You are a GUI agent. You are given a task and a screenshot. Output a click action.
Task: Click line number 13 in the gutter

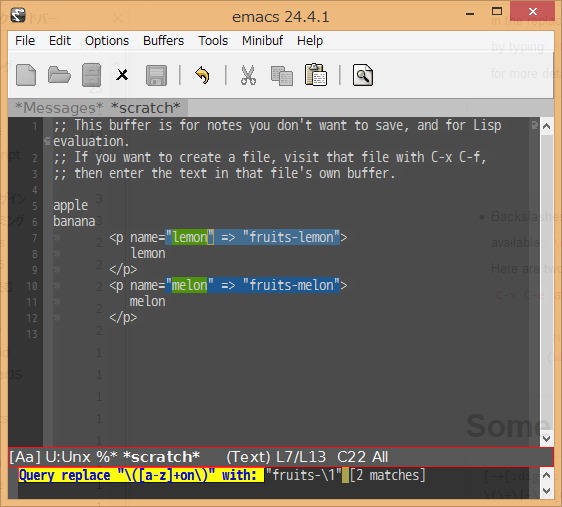[32, 334]
